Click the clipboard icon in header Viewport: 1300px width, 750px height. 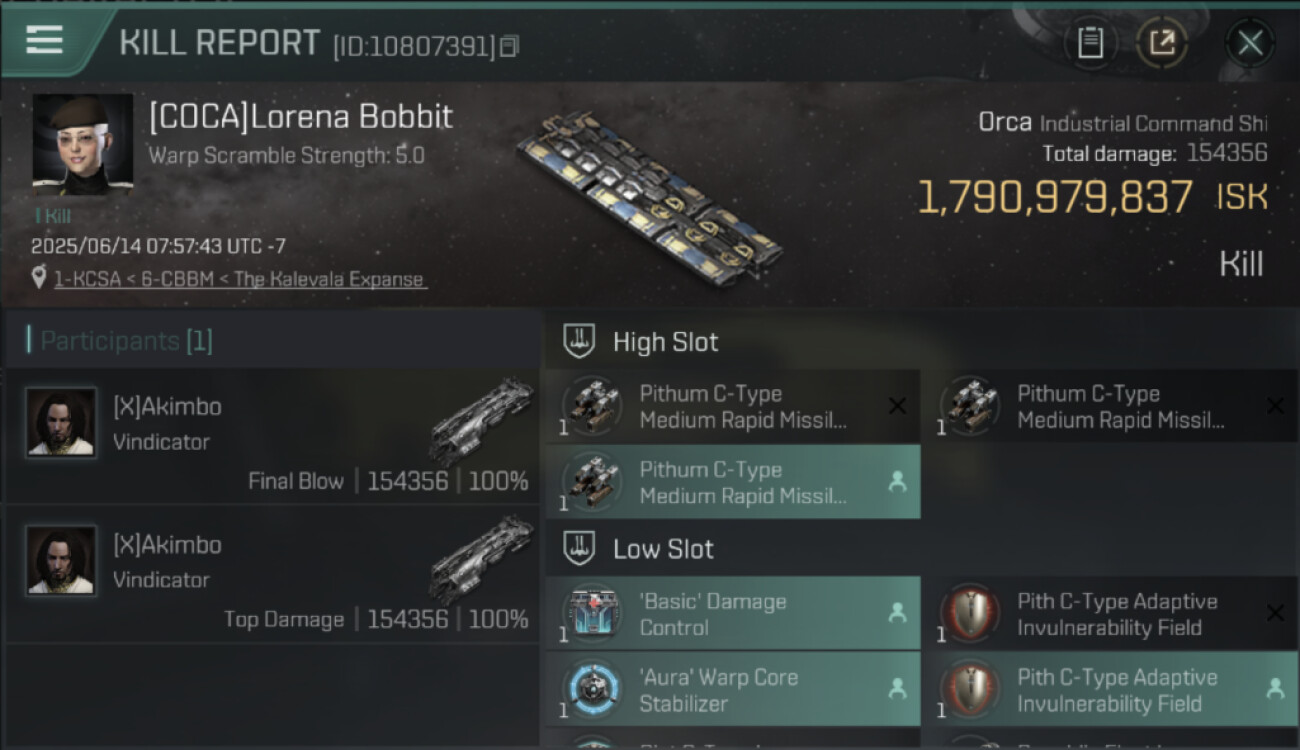tap(1090, 43)
